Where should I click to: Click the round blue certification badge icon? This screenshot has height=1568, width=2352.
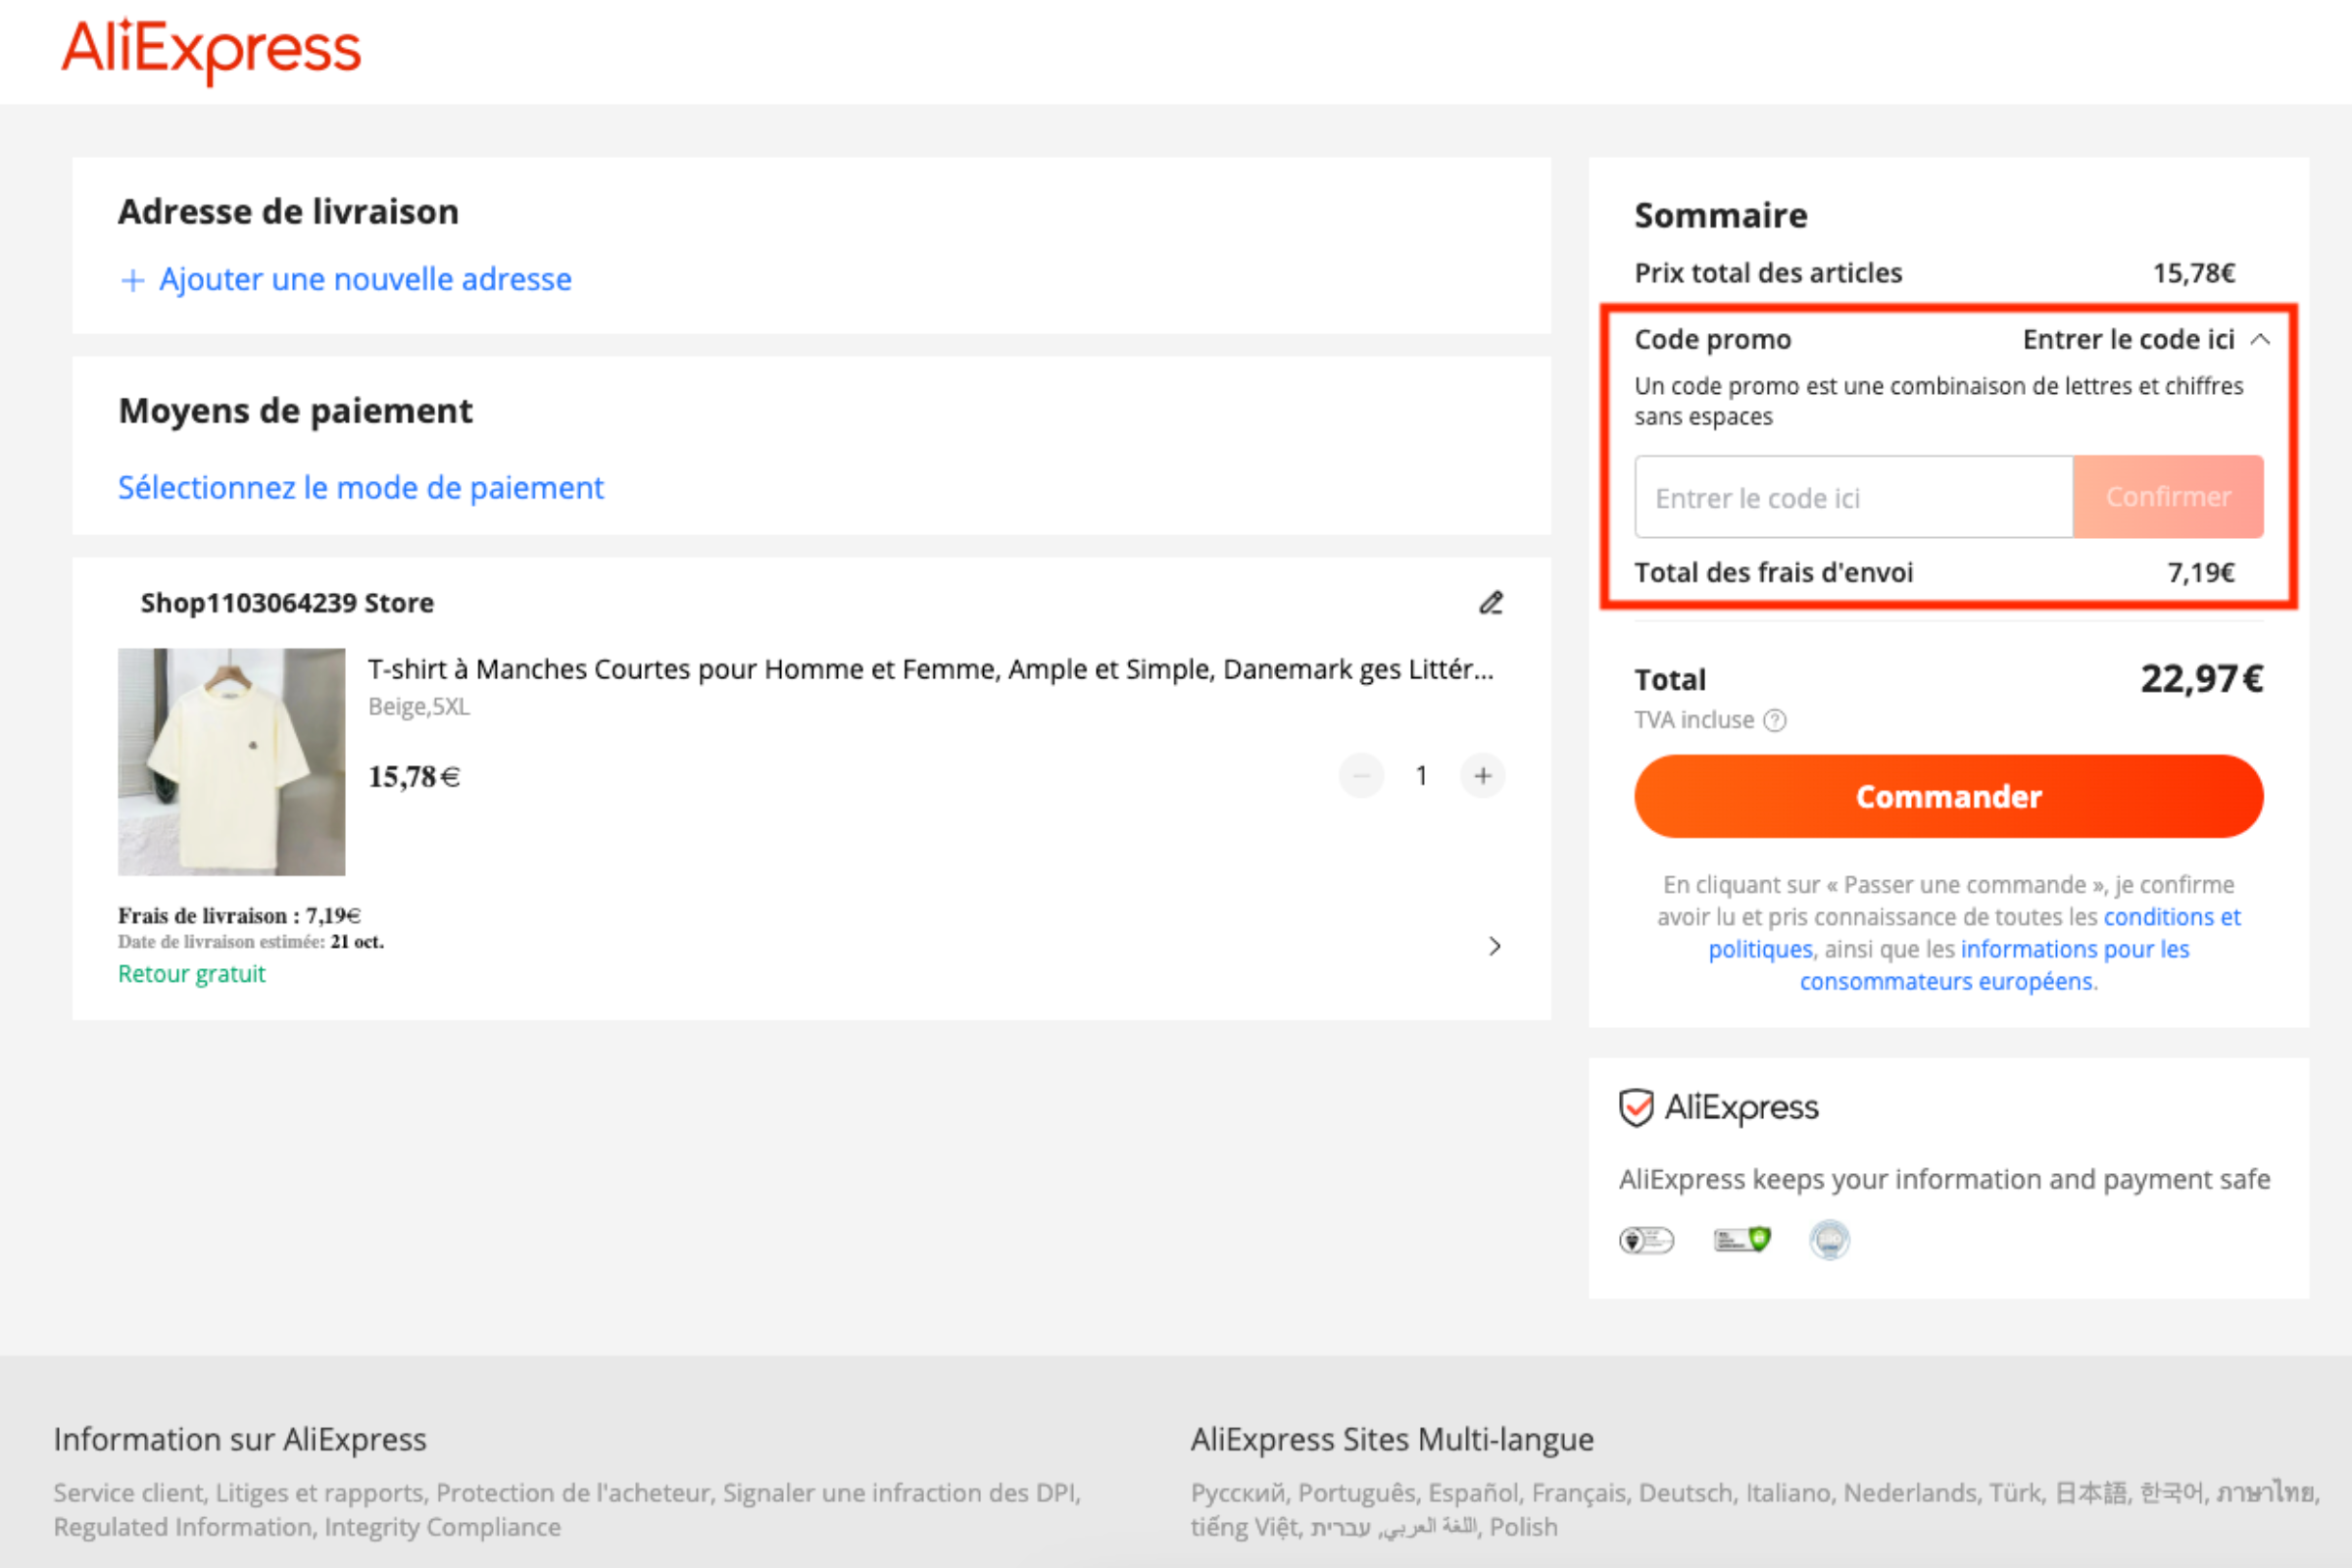[1830, 1241]
